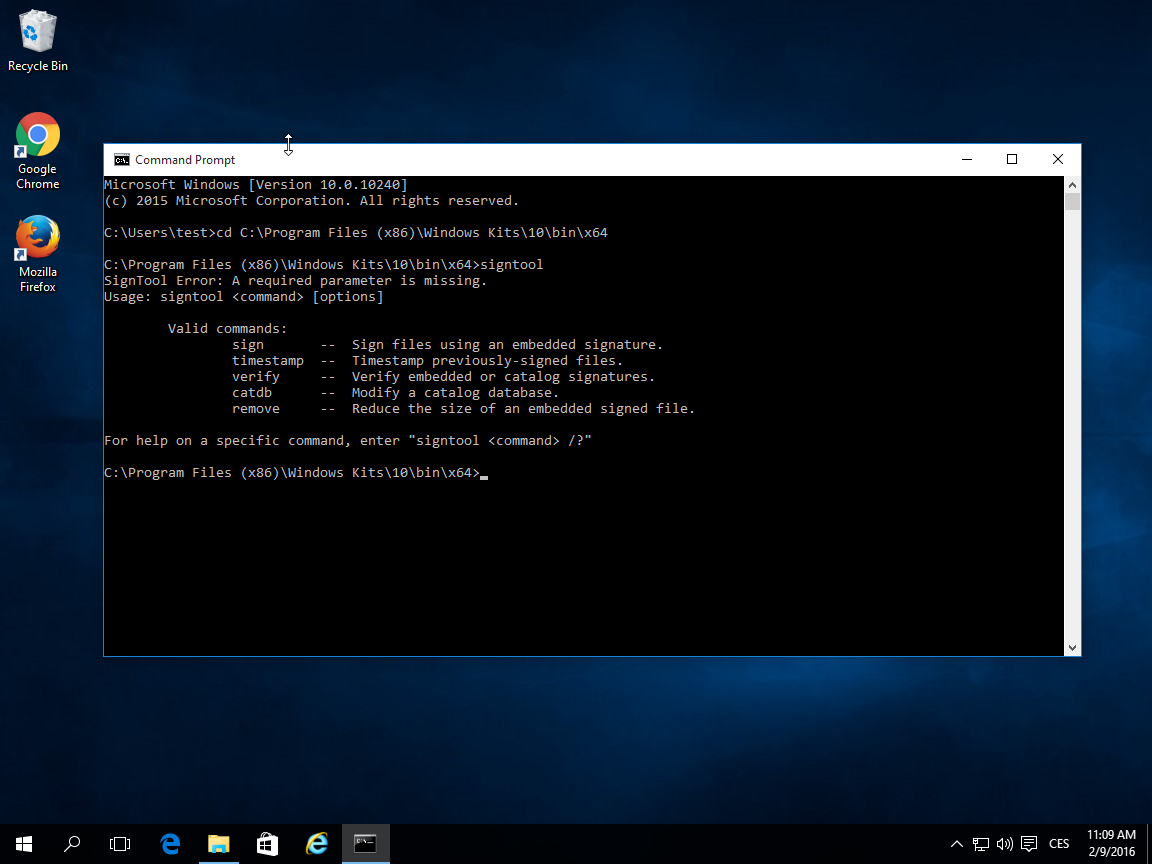This screenshot has width=1152, height=864.
Task: Open File Explorer from taskbar
Action: pos(219,844)
